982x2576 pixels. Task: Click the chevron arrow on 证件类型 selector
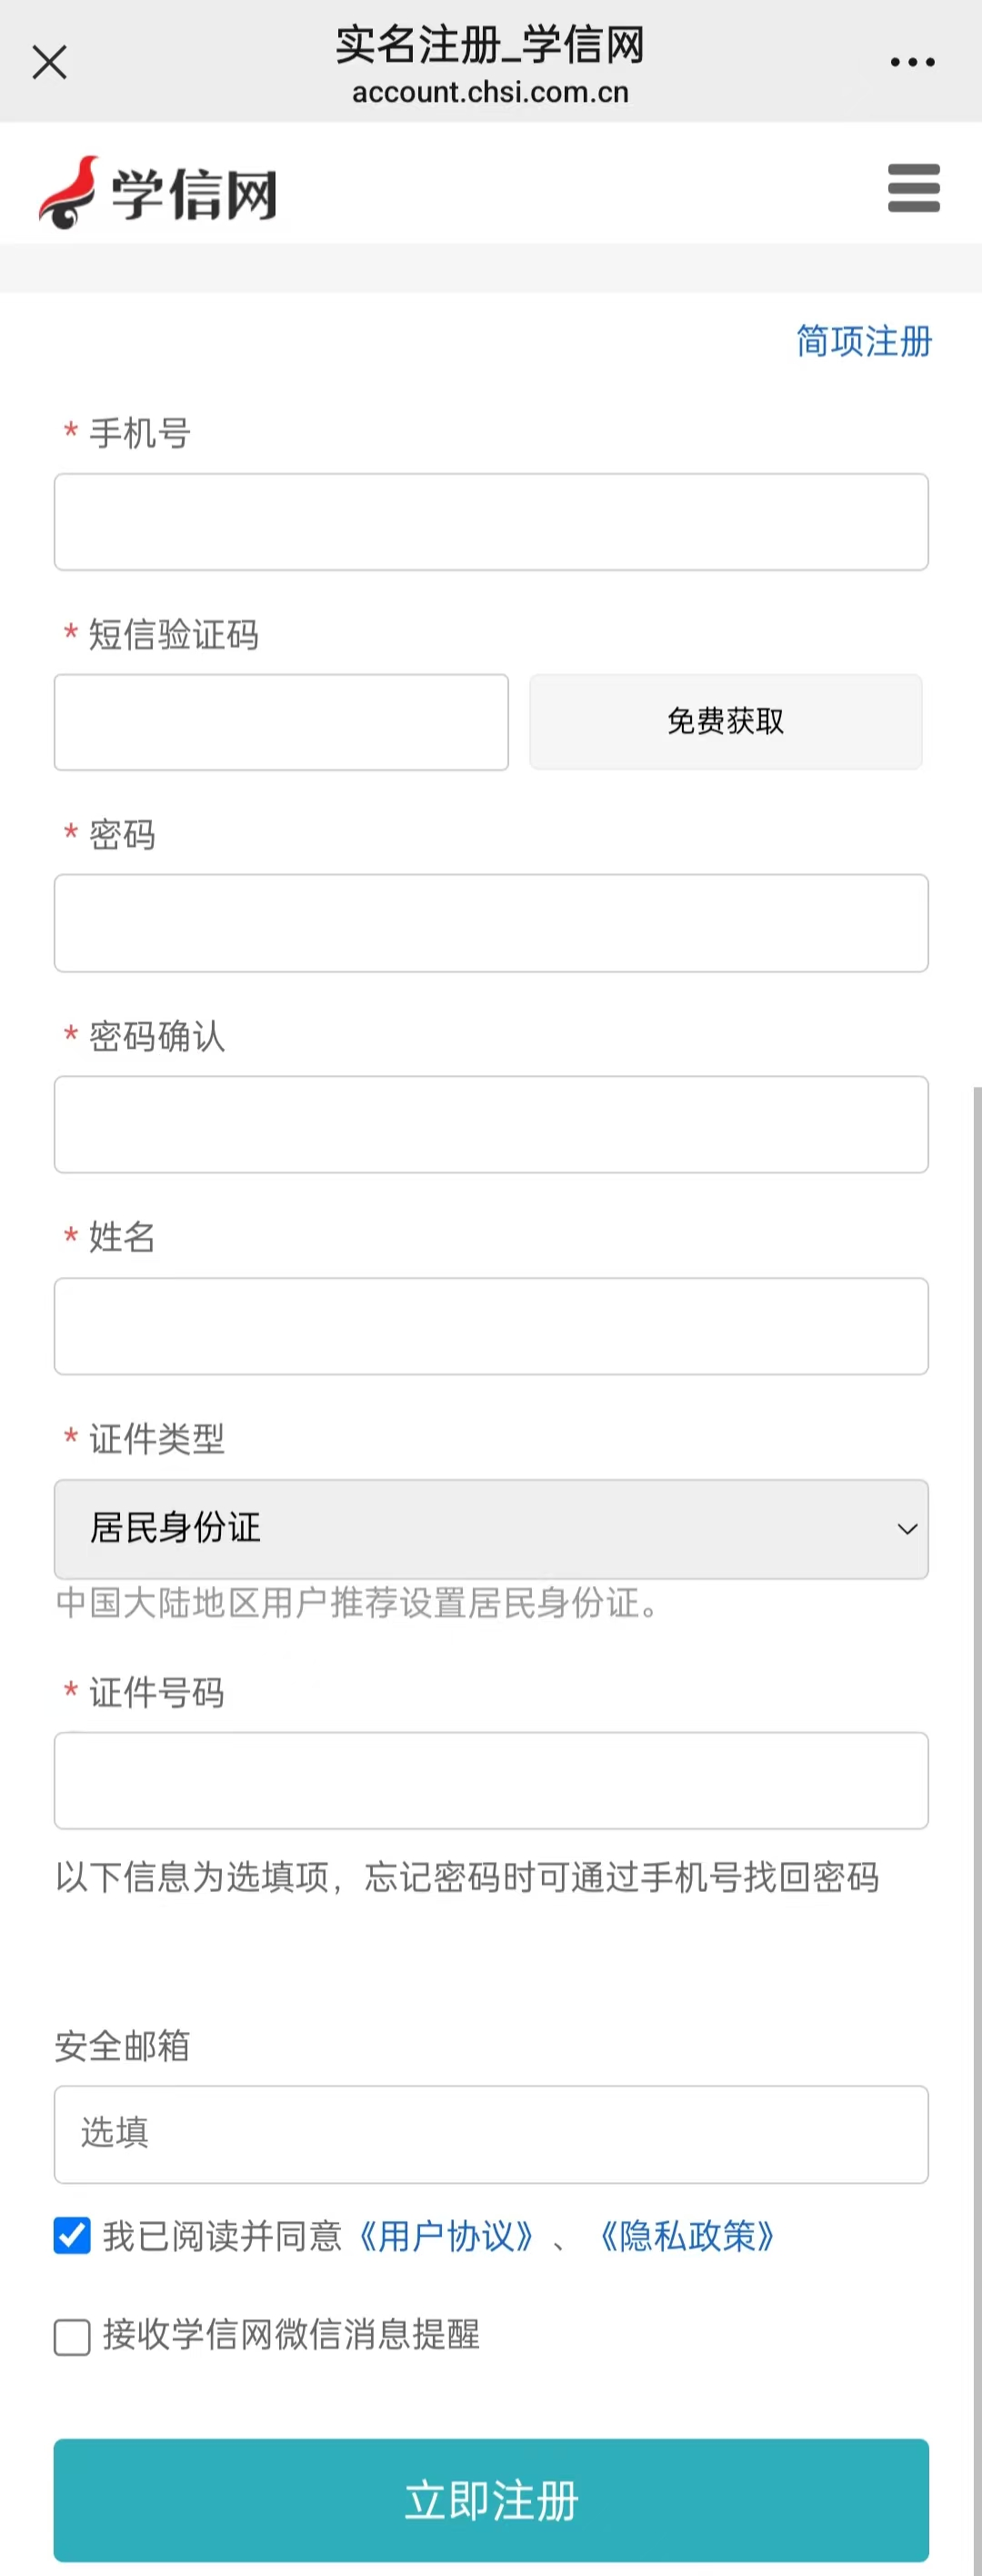pos(907,1529)
